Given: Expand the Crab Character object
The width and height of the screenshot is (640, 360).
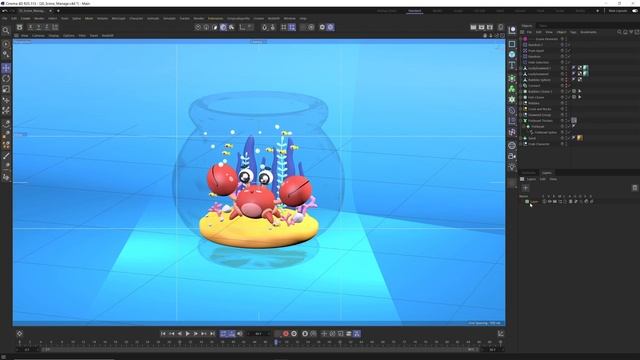Looking at the screenshot, I should (x=521, y=144).
